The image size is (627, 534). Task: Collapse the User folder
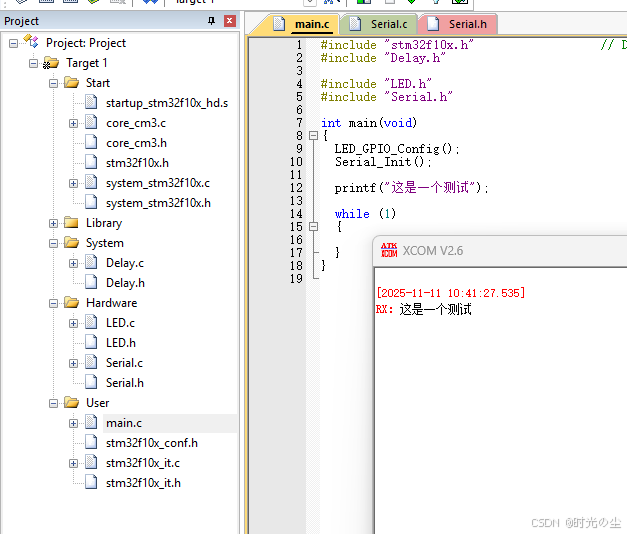pyautogui.click(x=53, y=403)
